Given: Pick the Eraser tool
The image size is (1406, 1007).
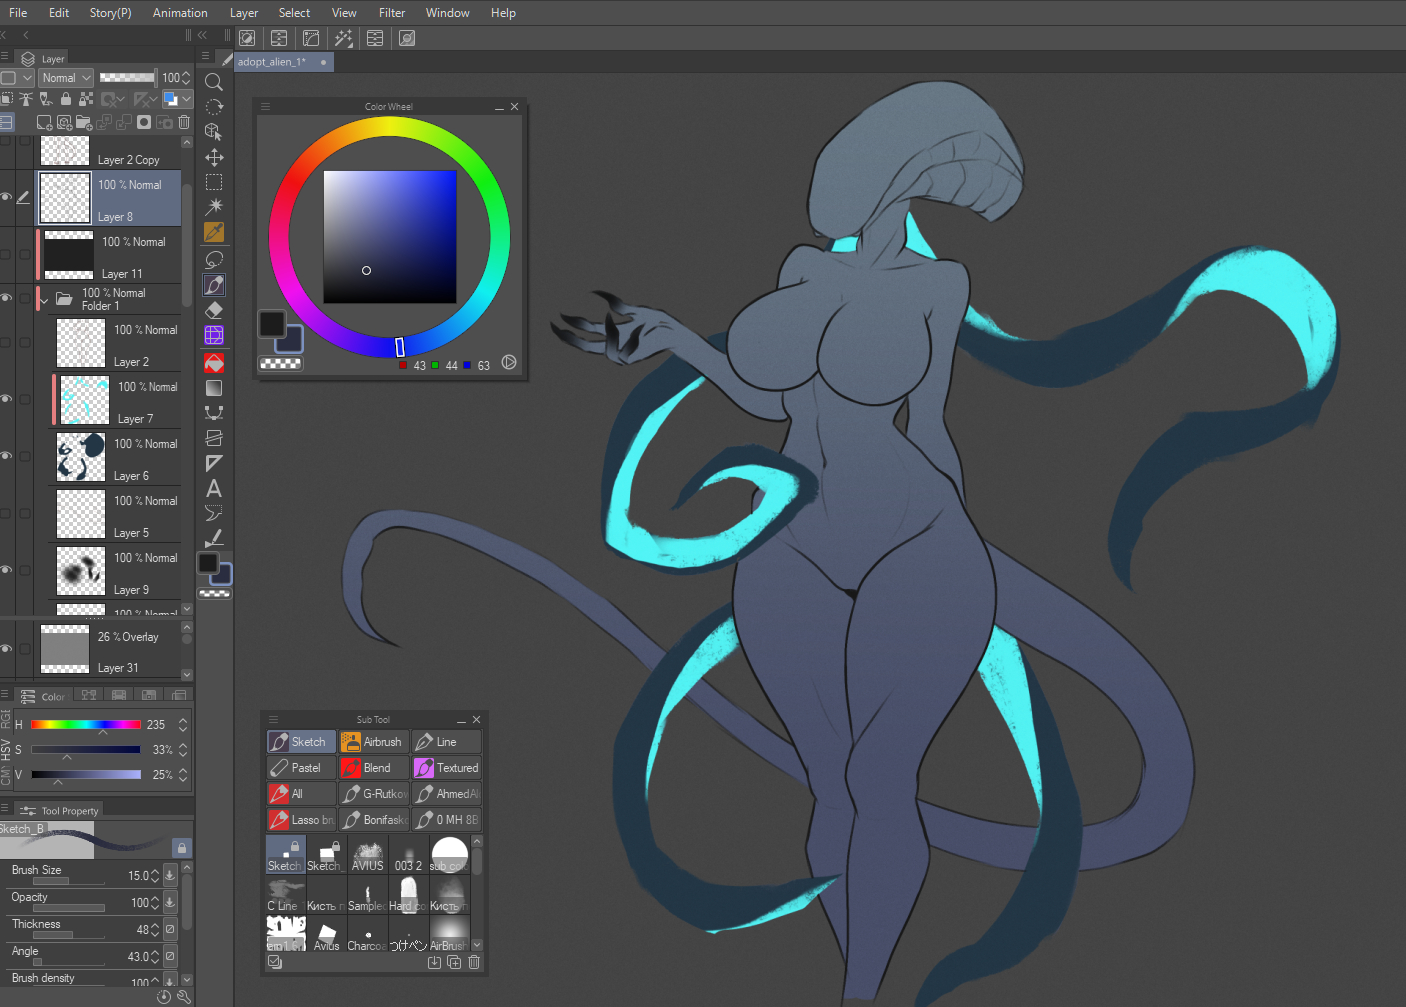Looking at the screenshot, I should 214,310.
